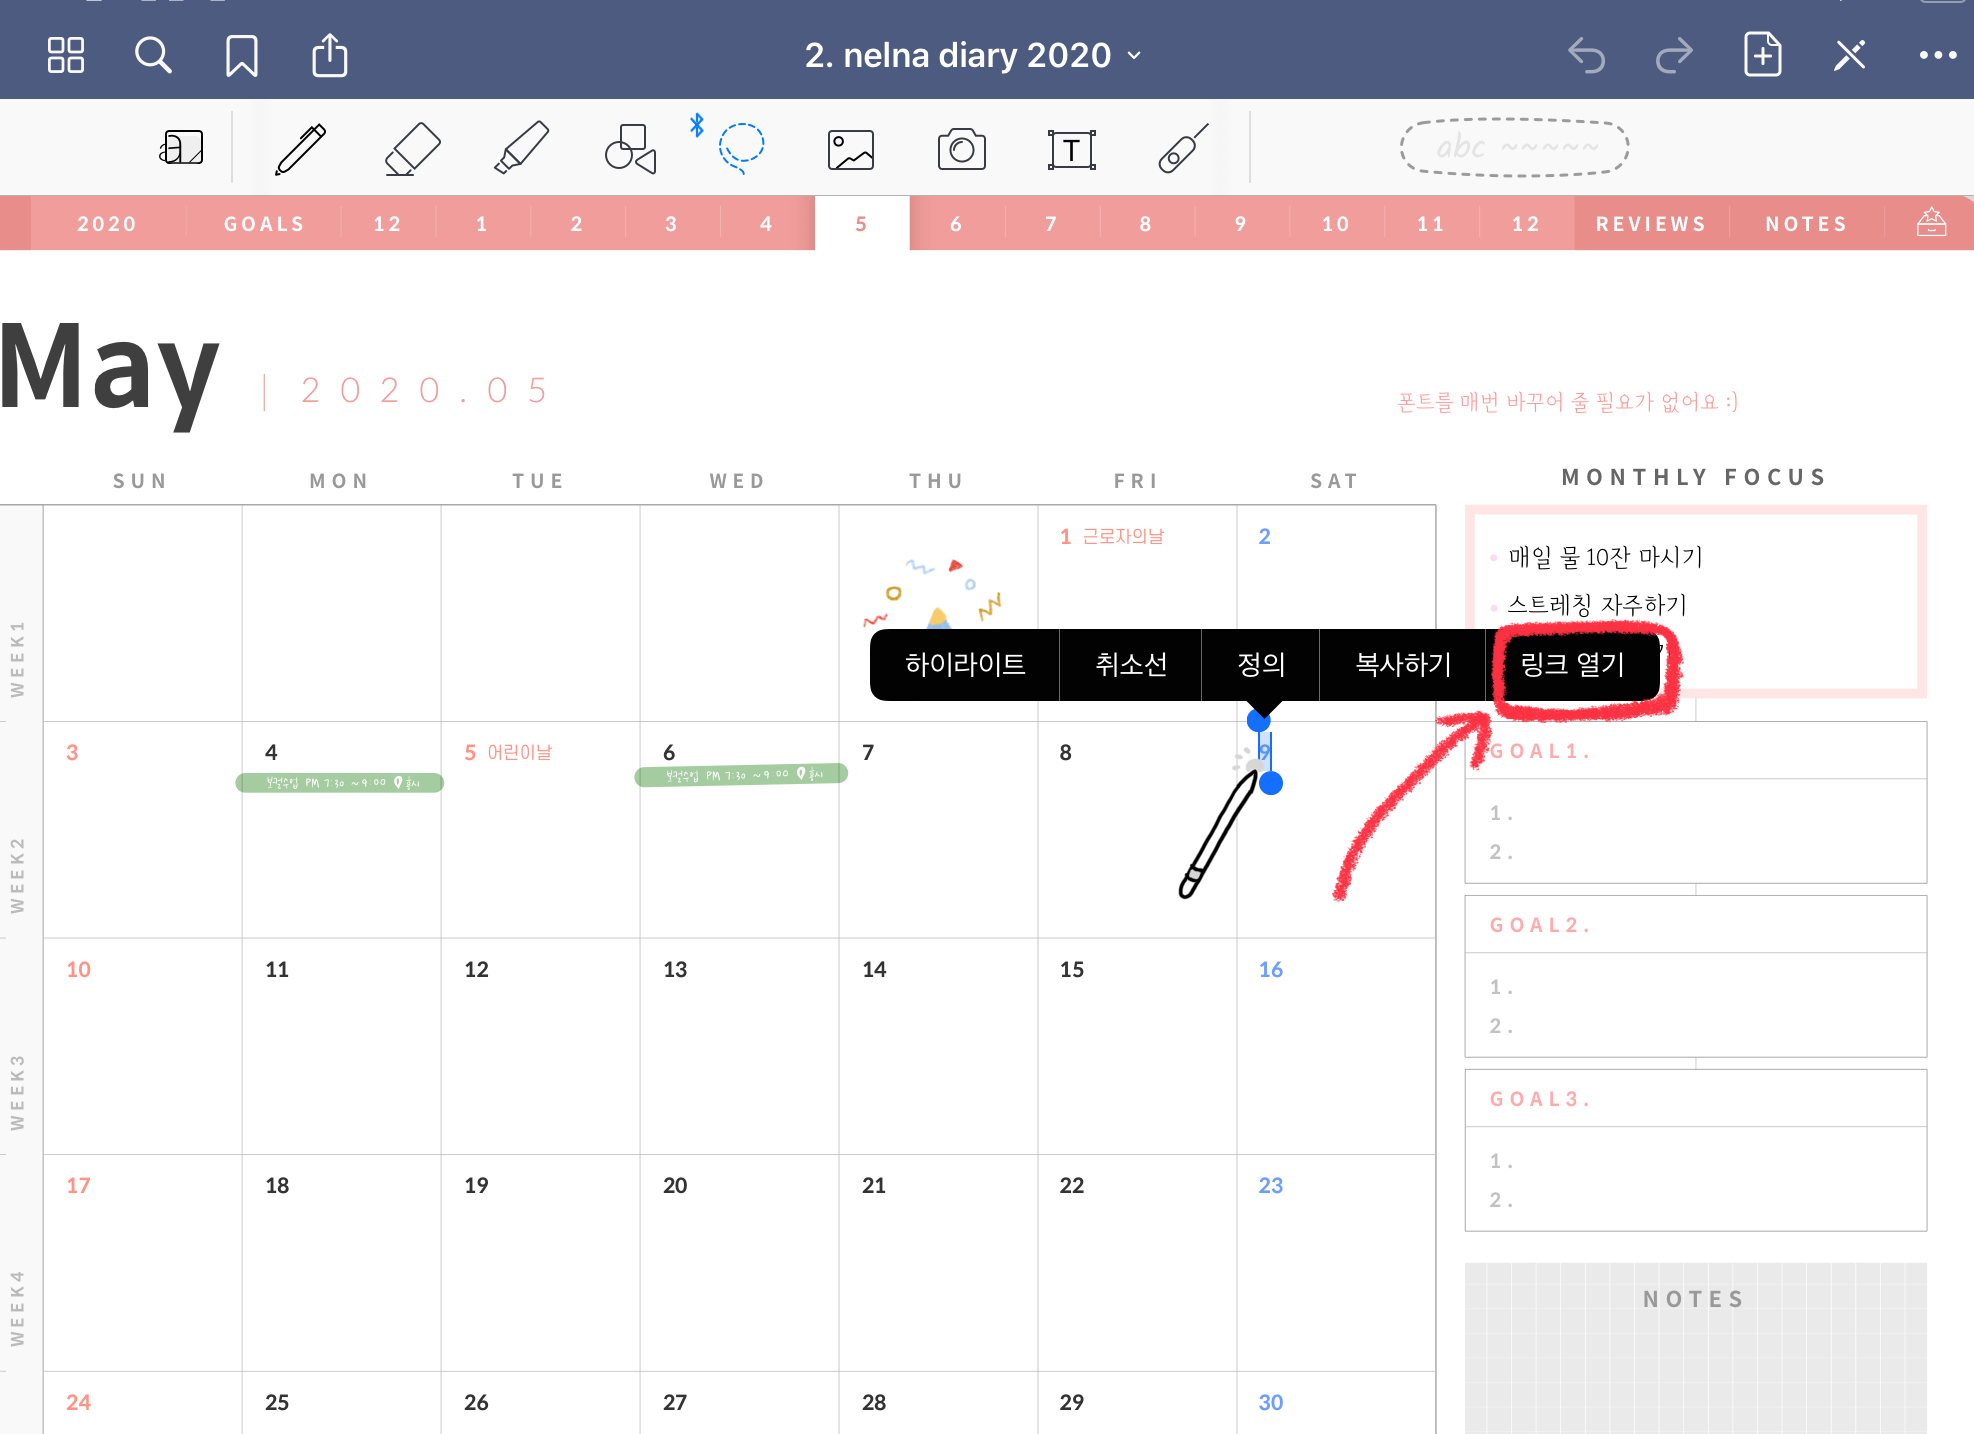Open the three-dots more options menu
The width and height of the screenshot is (1974, 1434).
[1937, 56]
